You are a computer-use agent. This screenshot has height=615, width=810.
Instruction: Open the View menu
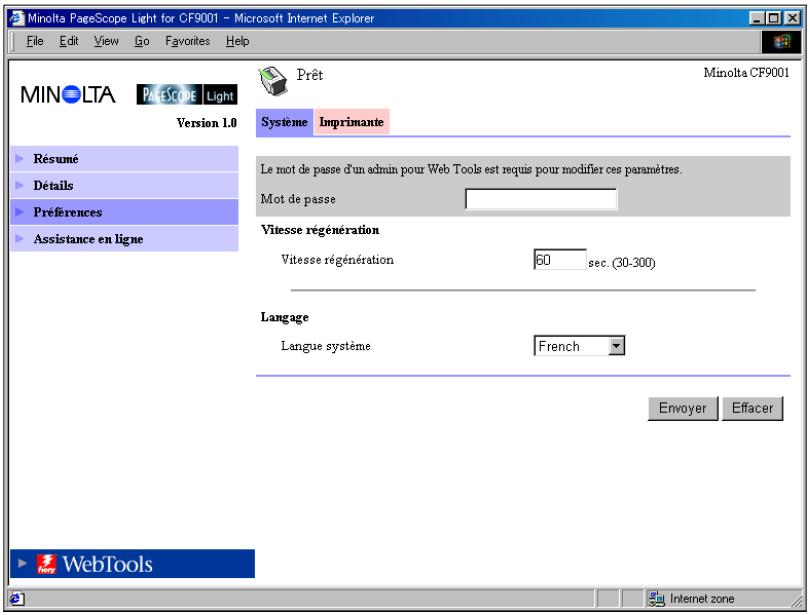pyautogui.click(x=106, y=41)
